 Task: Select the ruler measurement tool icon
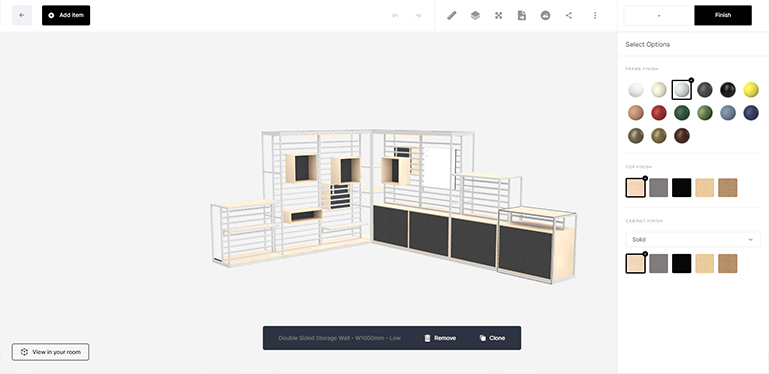pyautogui.click(x=452, y=15)
